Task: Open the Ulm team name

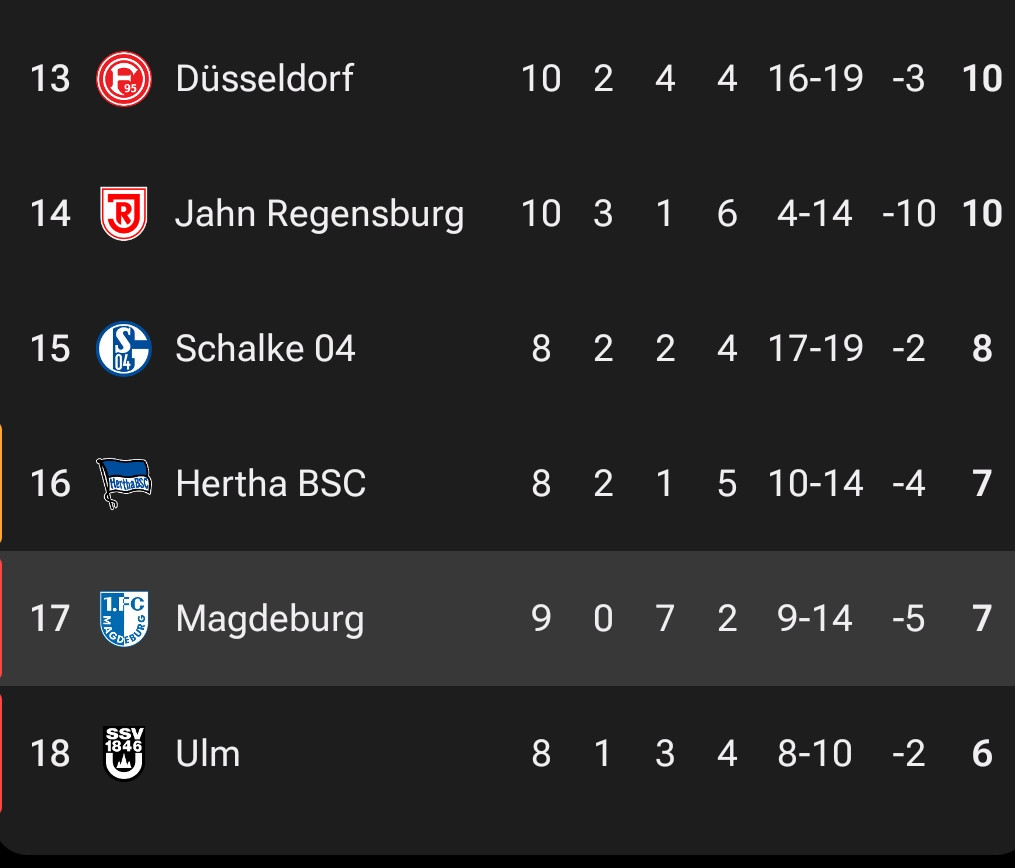Action: coord(207,753)
